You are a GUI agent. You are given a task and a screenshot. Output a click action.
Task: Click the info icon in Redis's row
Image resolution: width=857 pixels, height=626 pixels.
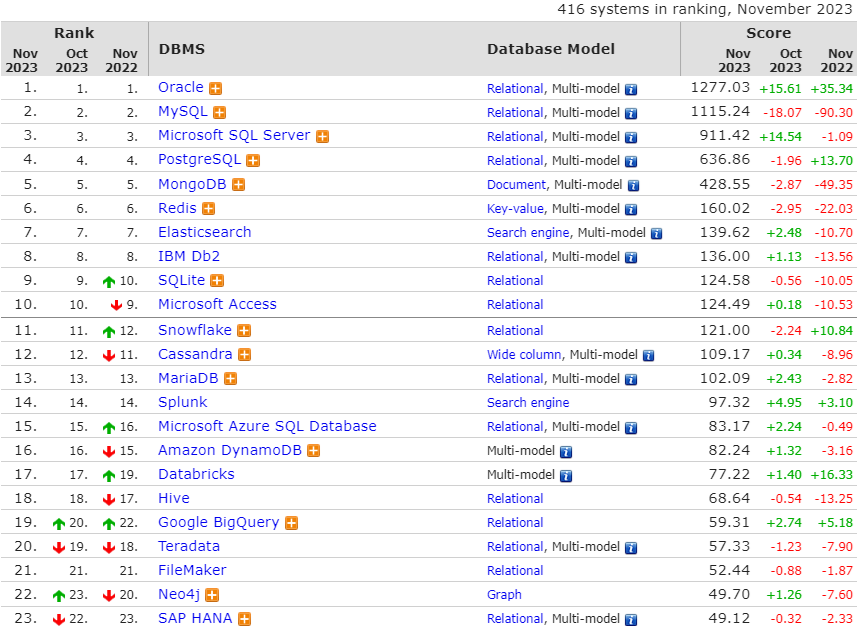tap(631, 210)
